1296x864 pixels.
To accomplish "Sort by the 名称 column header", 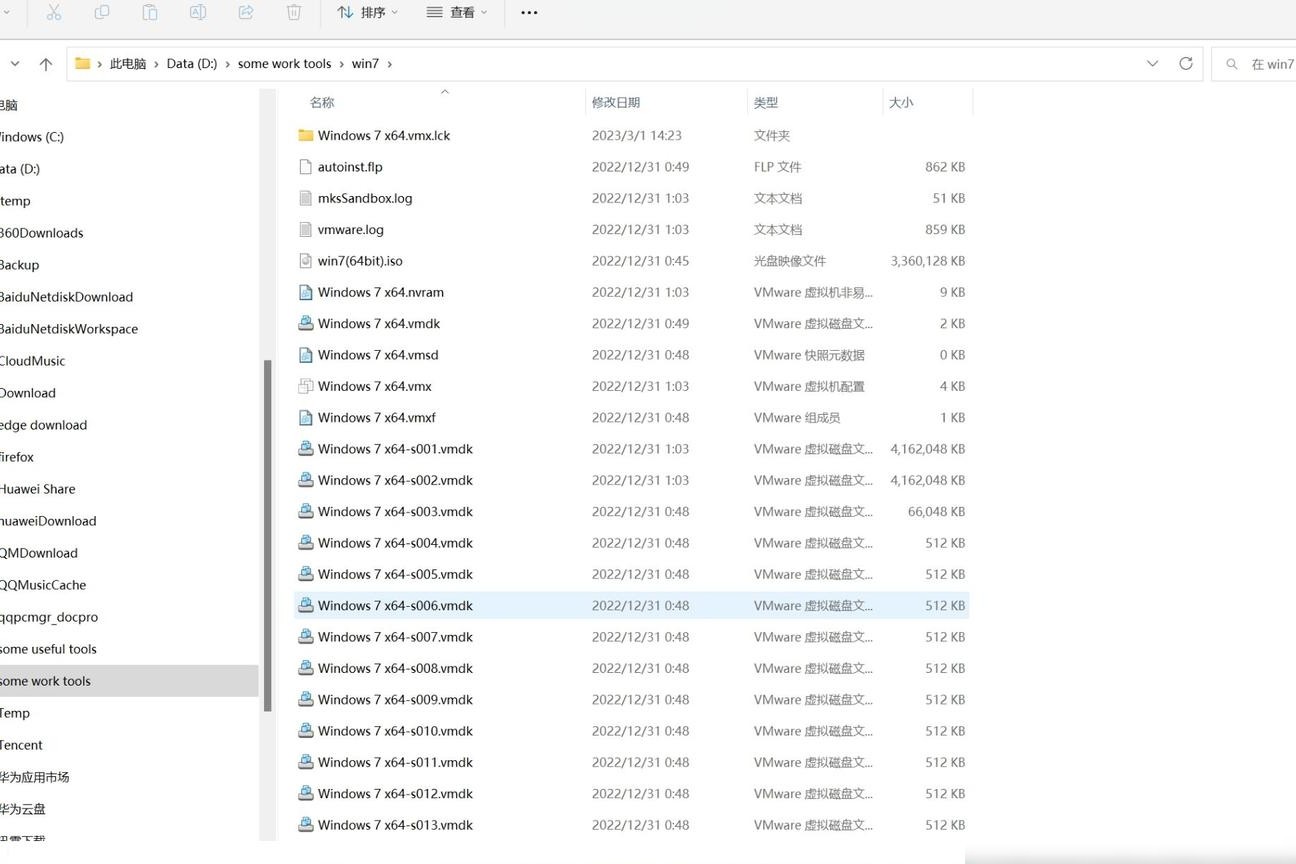I will point(322,102).
